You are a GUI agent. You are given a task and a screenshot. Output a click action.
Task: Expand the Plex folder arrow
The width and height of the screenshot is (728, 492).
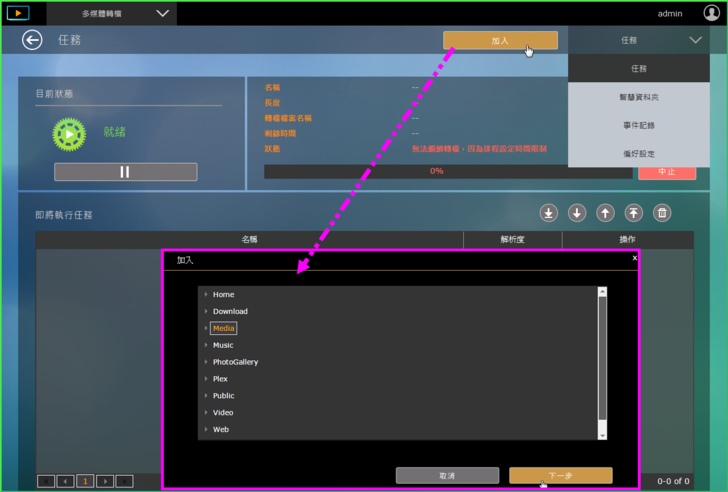206,379
